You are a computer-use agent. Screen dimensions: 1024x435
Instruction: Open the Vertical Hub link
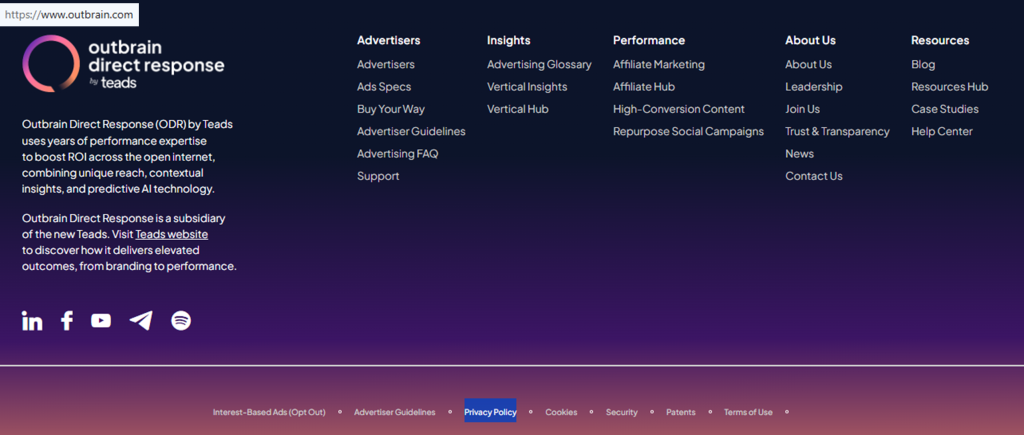click(518, 109)
